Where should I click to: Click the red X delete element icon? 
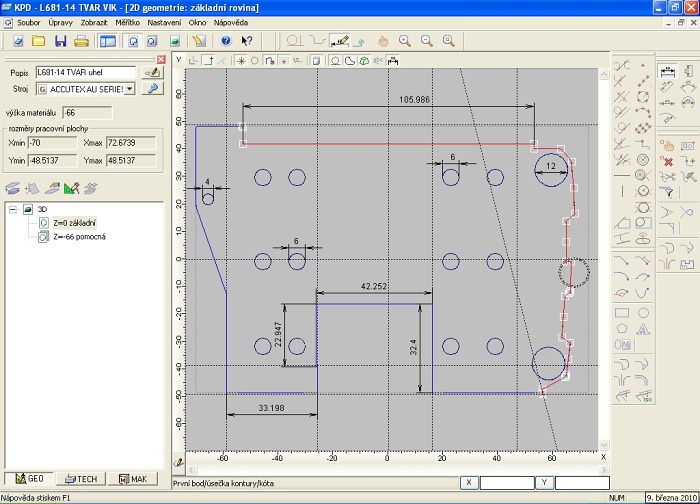click(668, 161)
